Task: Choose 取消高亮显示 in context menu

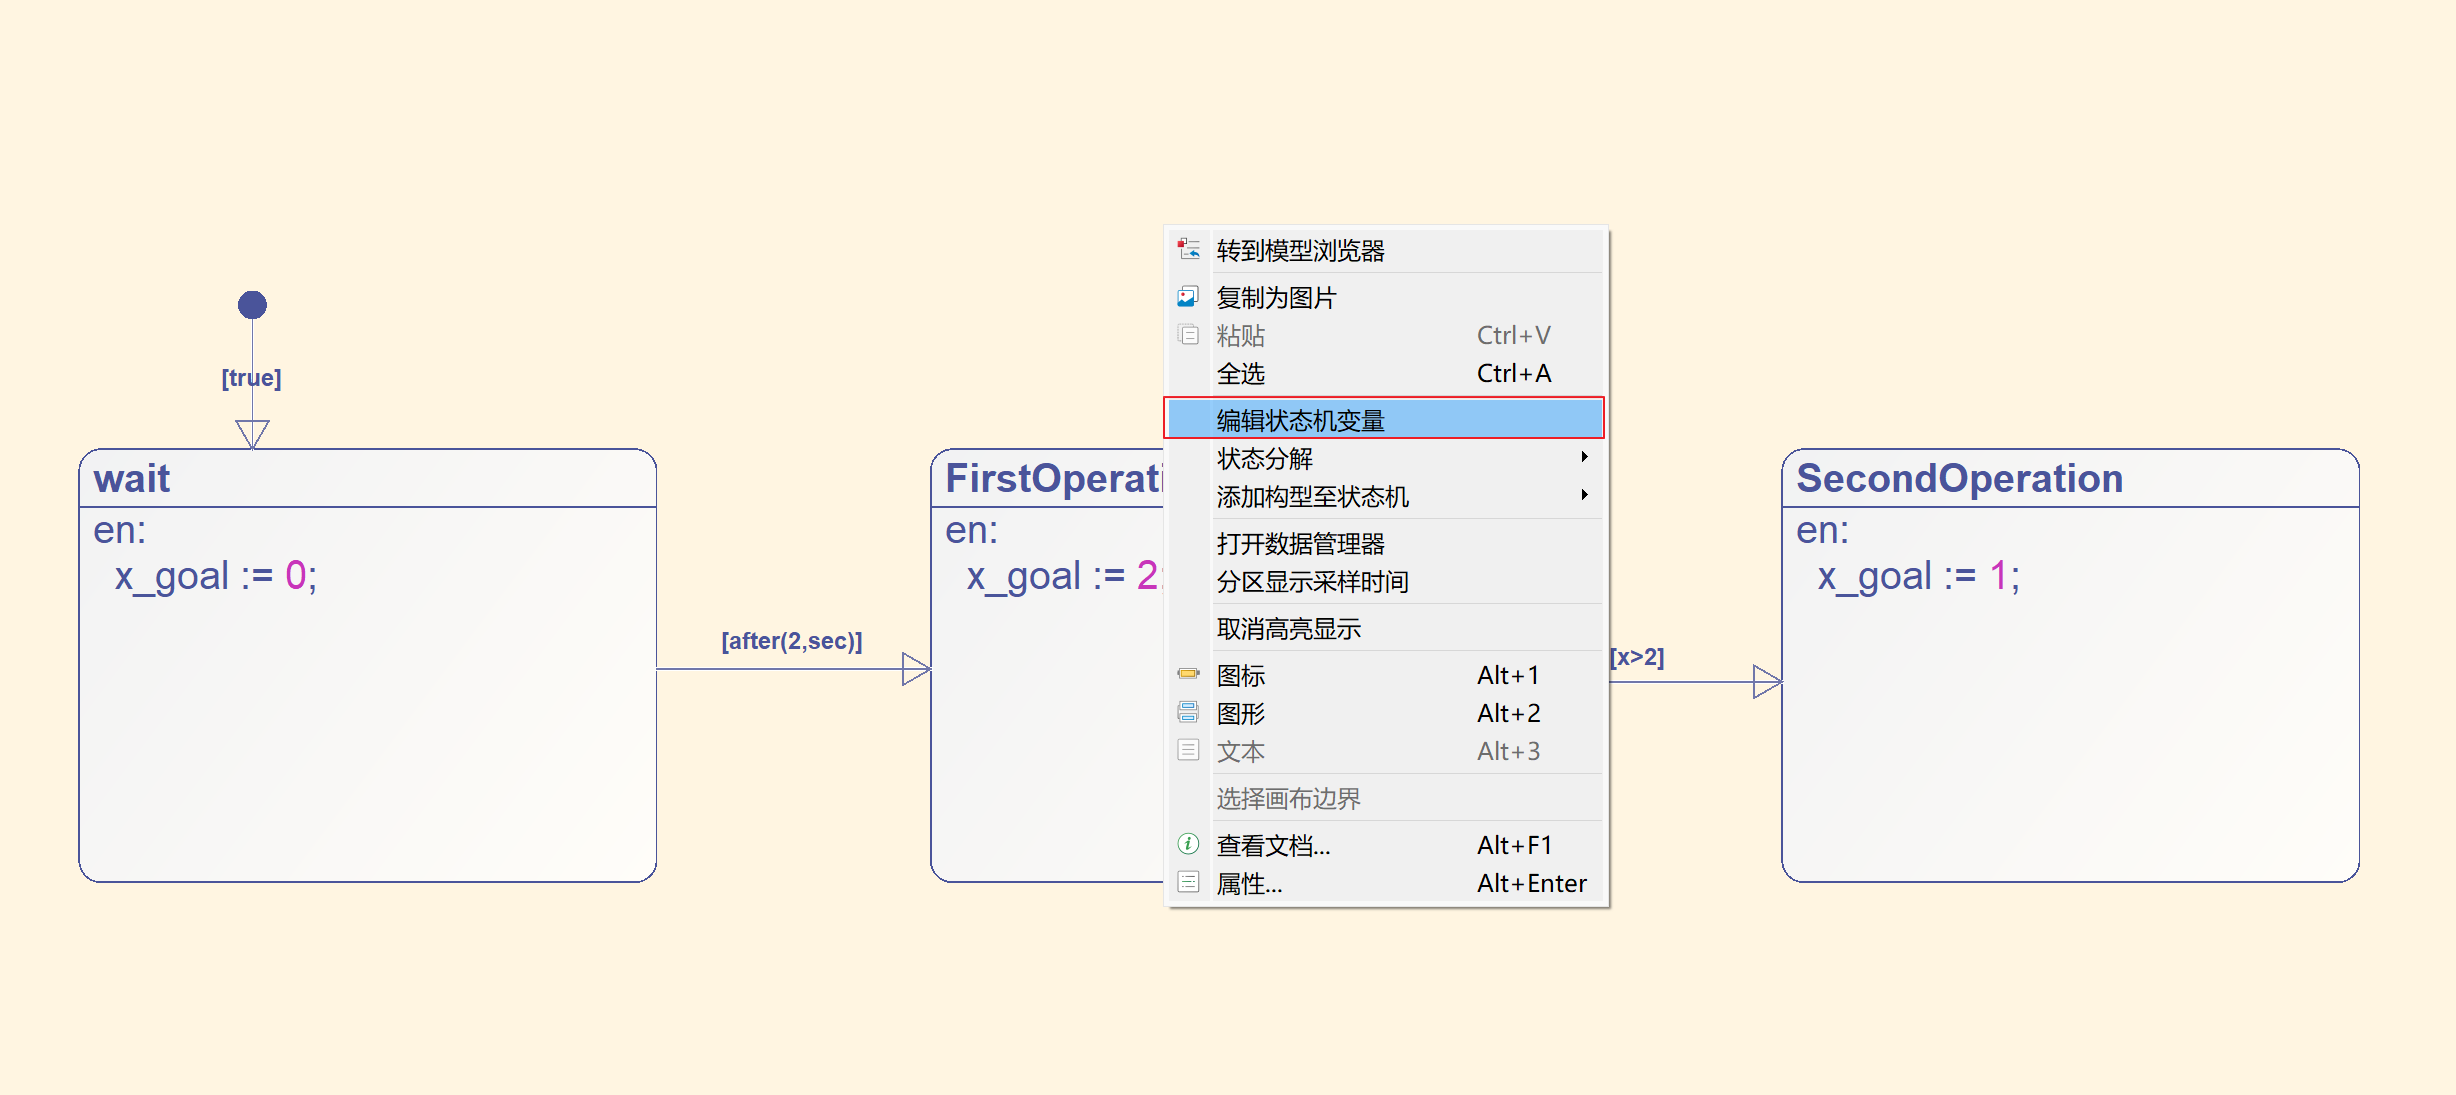Action: coord(1386,628)
